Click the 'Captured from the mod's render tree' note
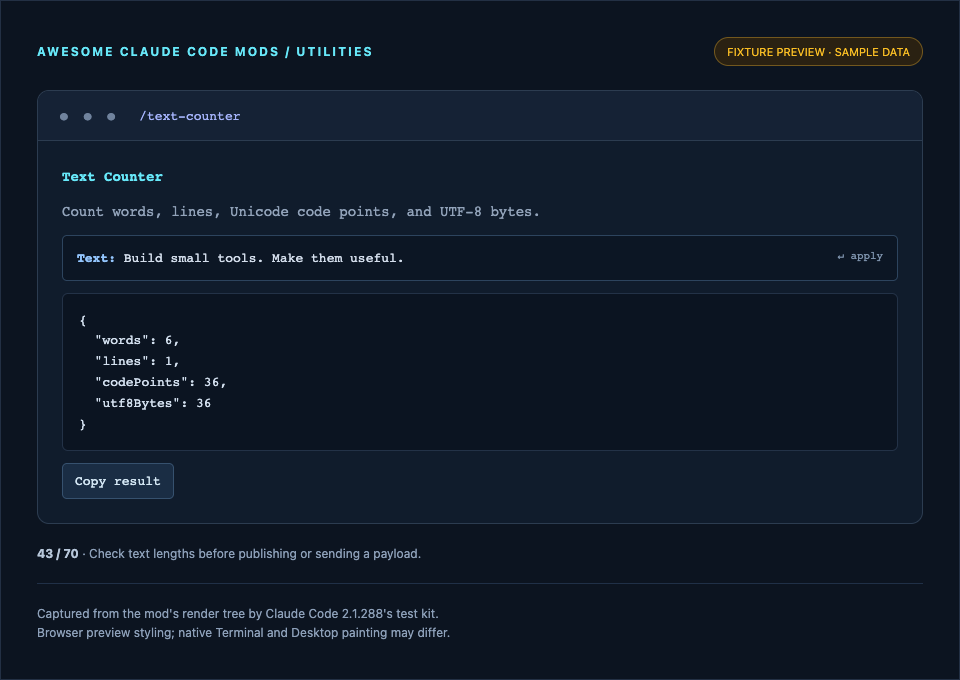The image size is (960, 680). coord(238,614)
